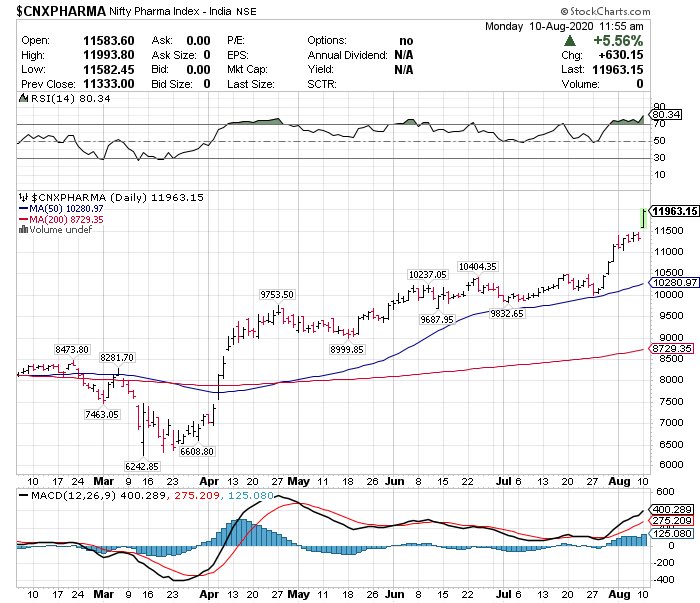Click the 8281.70 price annotation

pos(117,358)
